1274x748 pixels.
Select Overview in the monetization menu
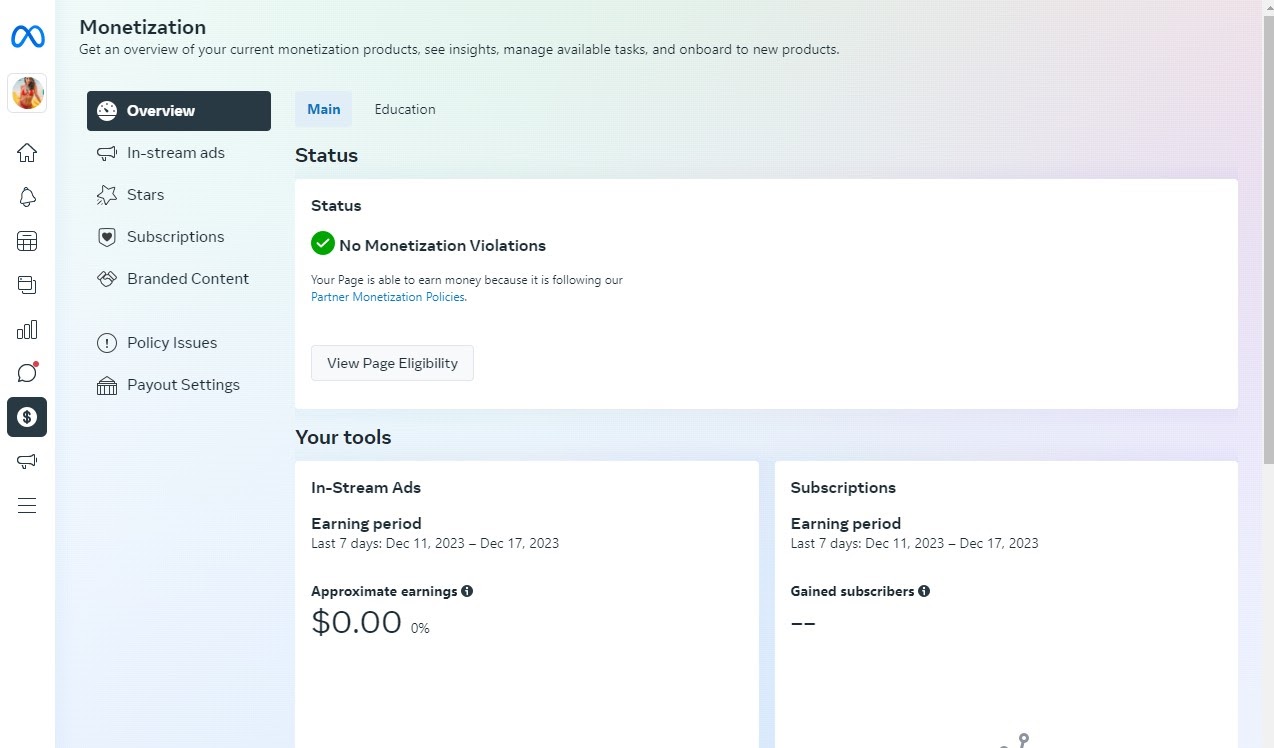(x=179, y=111)
